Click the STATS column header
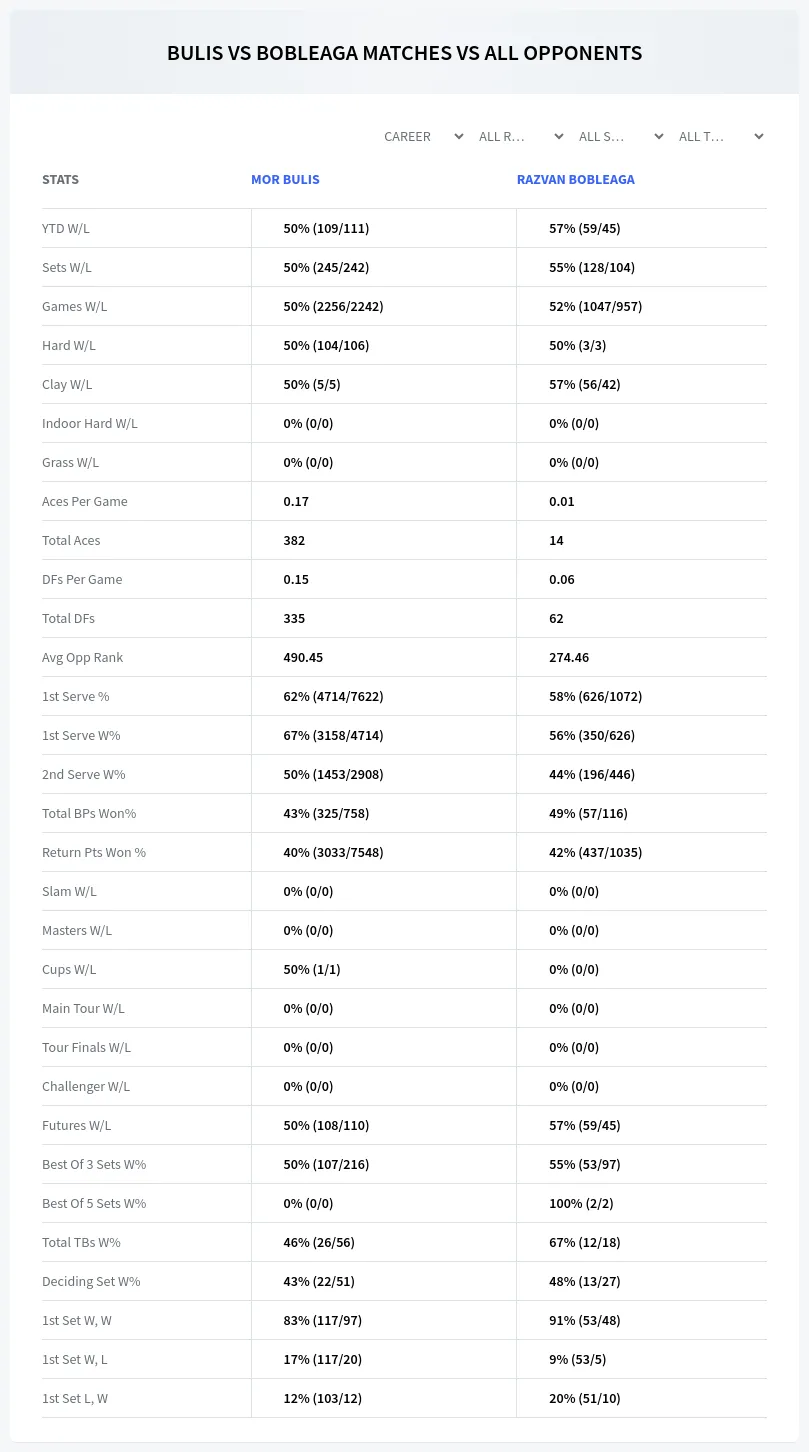The width and height of the screenshot is (809, 1452). pos(60,180)
